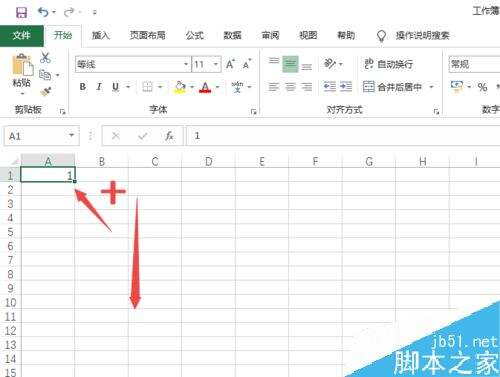Toggle italic formatting
The width and height of the screenshot is (500, 377).
coord(99,87)
